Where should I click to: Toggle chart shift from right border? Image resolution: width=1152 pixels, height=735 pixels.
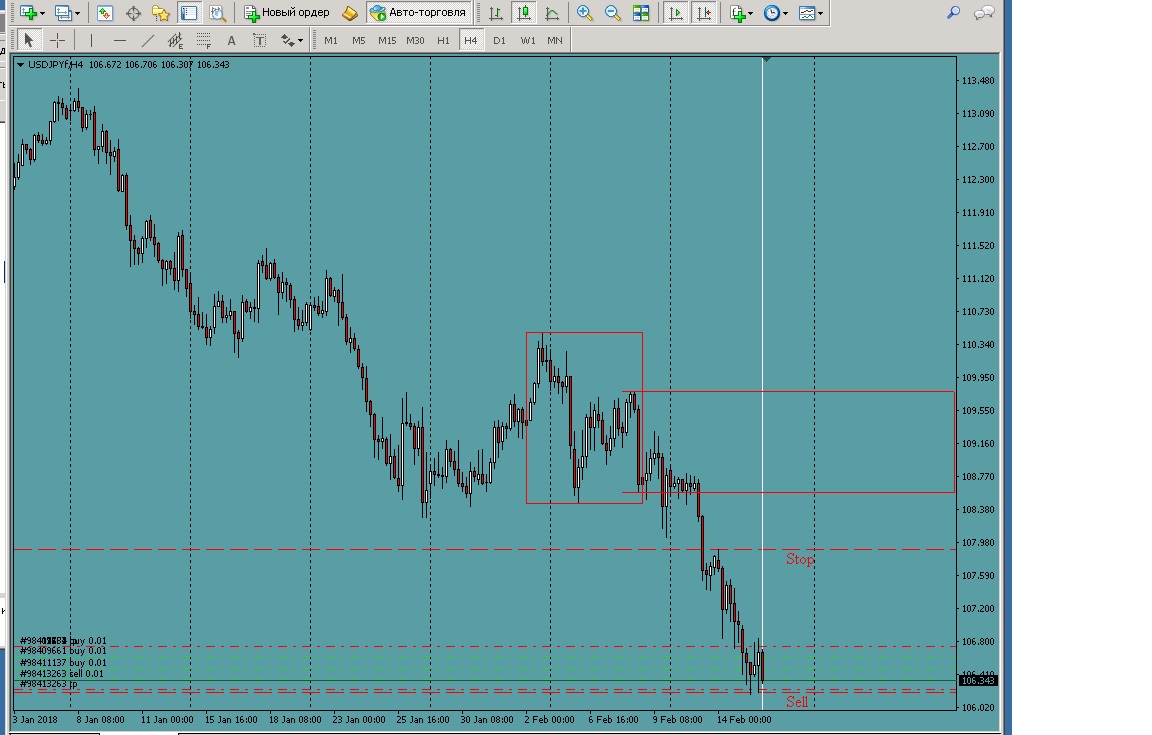point(704,12)
